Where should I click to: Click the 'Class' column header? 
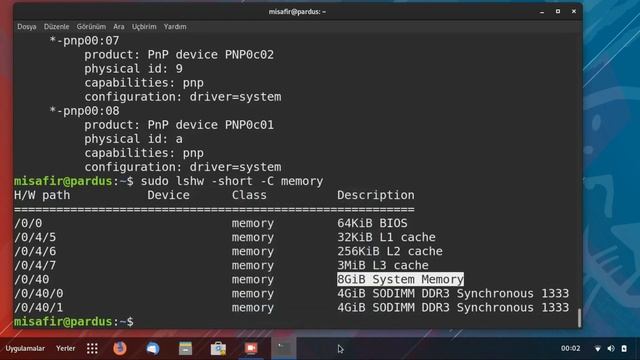249,195
